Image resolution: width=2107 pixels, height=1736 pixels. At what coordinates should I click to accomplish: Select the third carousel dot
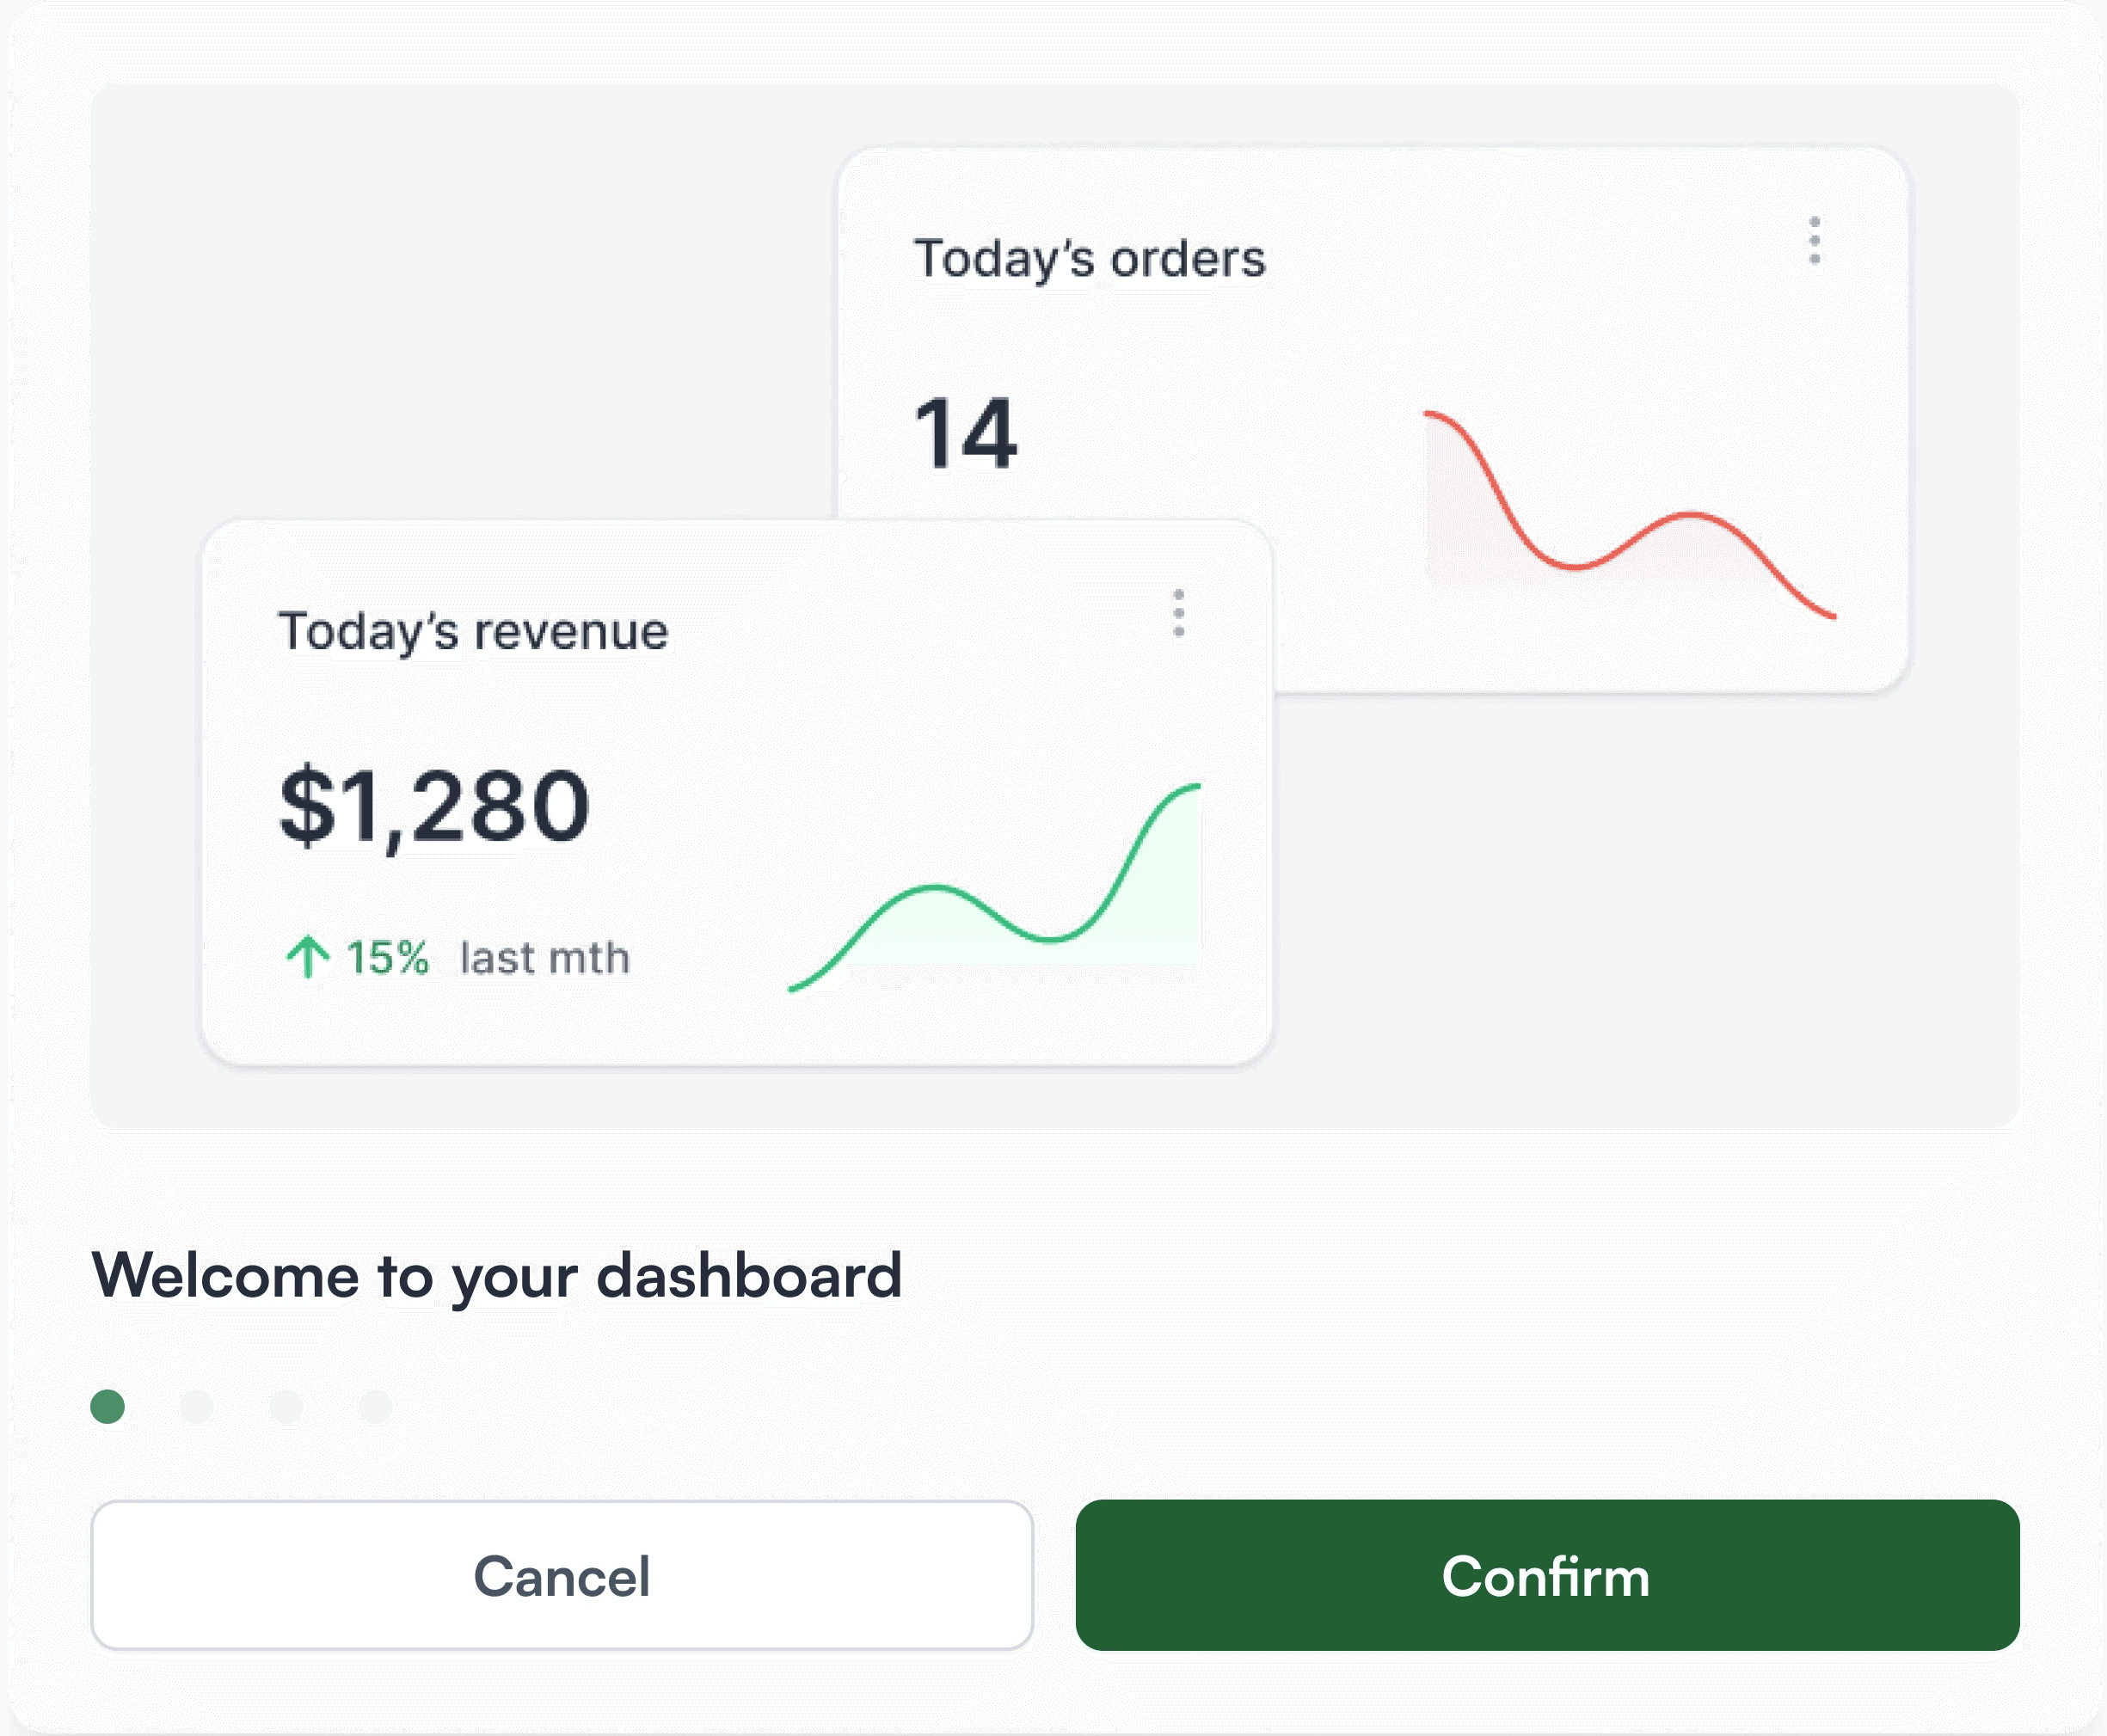tap(287, 1406)
